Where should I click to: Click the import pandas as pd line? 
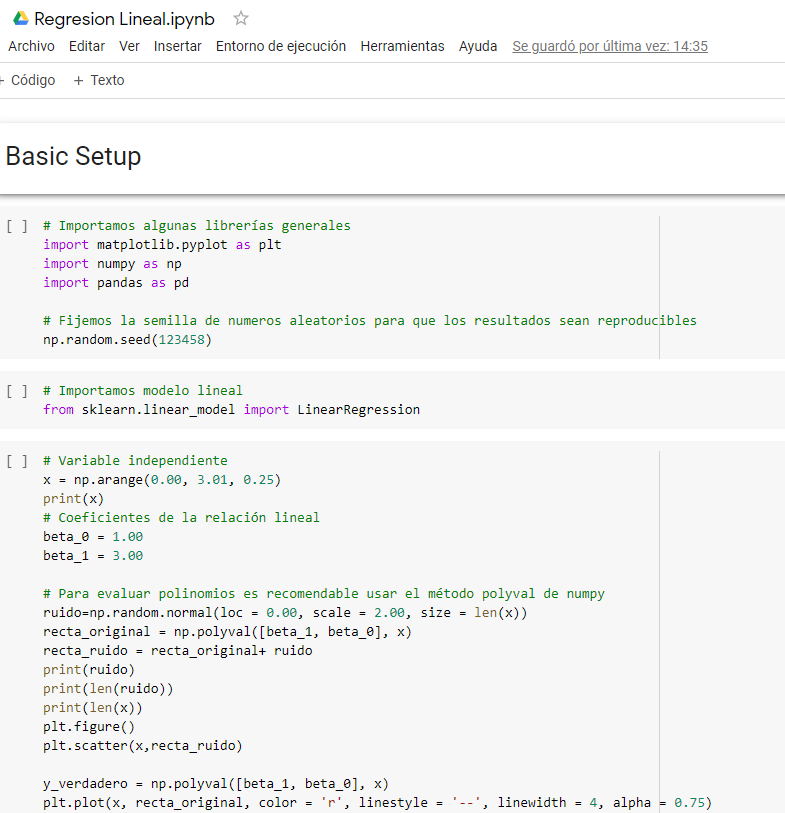coord(116,283)
